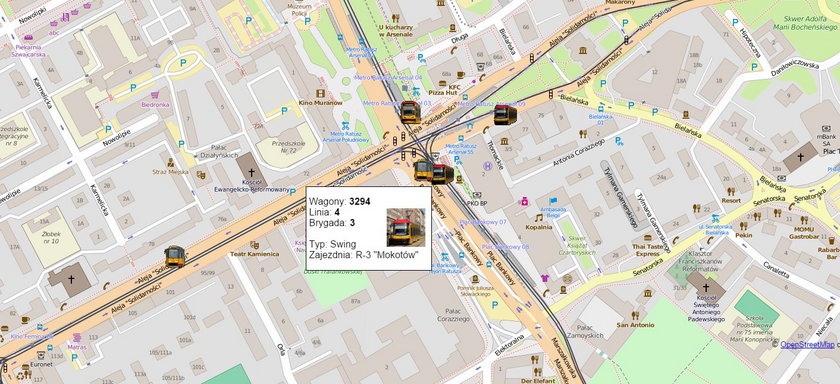Click the Kino Muranów cinema icon
This screenshot has width=840, height=384.
pyautogui.click(x=320, y=93)
